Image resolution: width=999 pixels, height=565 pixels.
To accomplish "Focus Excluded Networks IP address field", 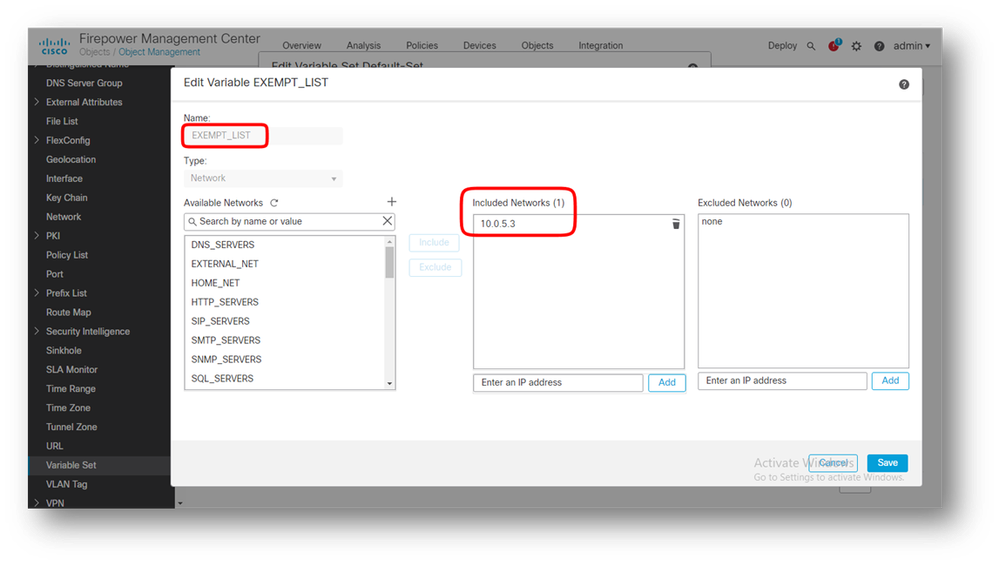I will coord(782,381).
